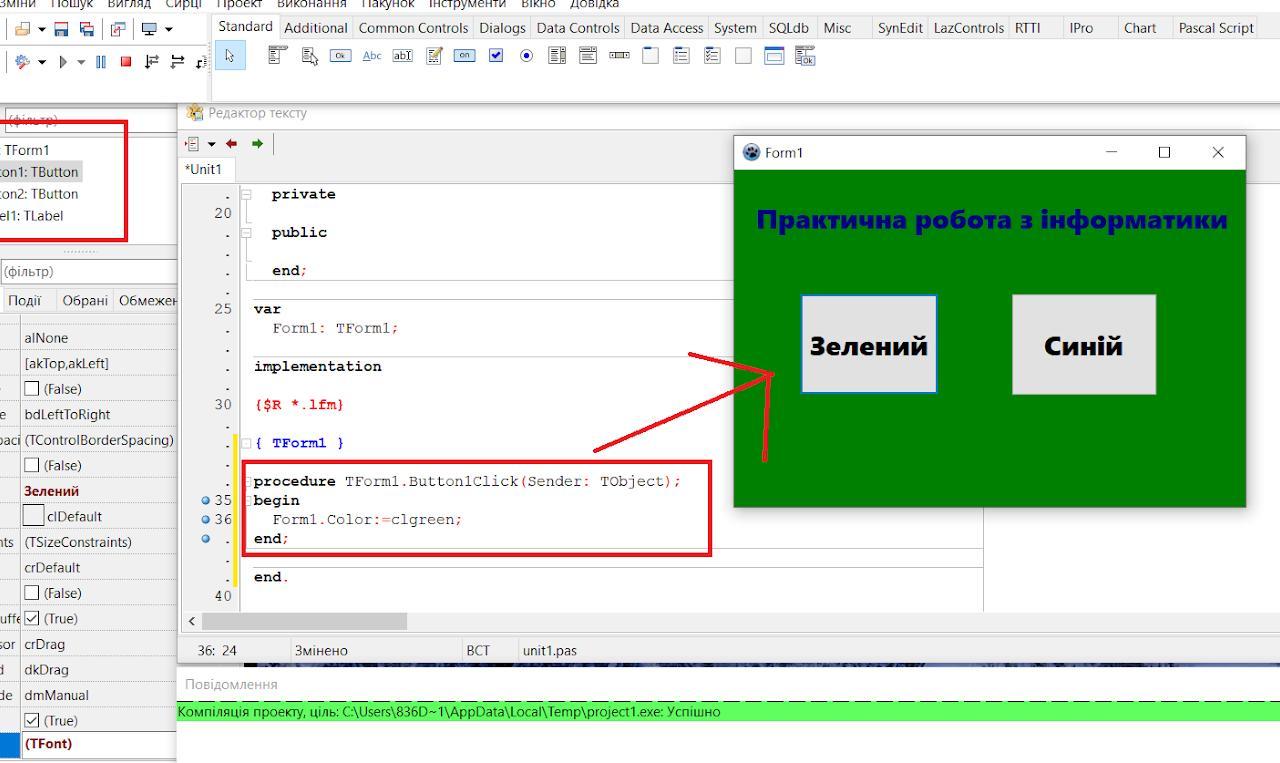Switch to Common Controls palette tab
The width and height of the screenshot is (1280, 763).
[413, 28]
